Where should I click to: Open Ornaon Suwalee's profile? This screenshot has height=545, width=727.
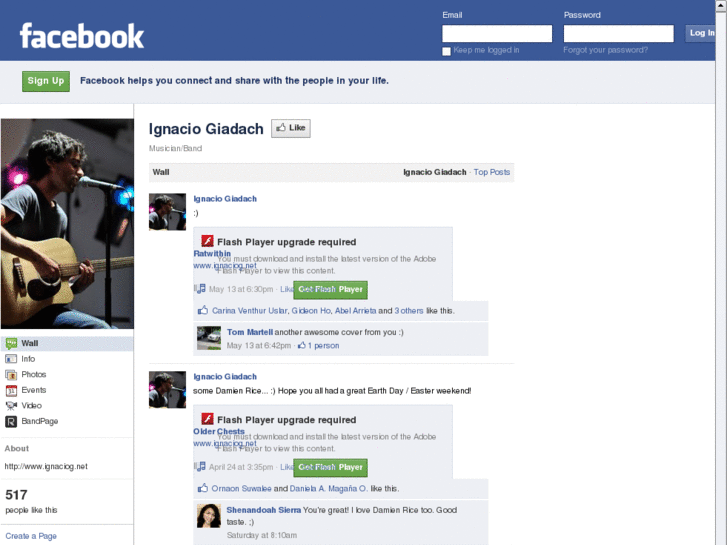pyautogui.click(x=241, y=488)
